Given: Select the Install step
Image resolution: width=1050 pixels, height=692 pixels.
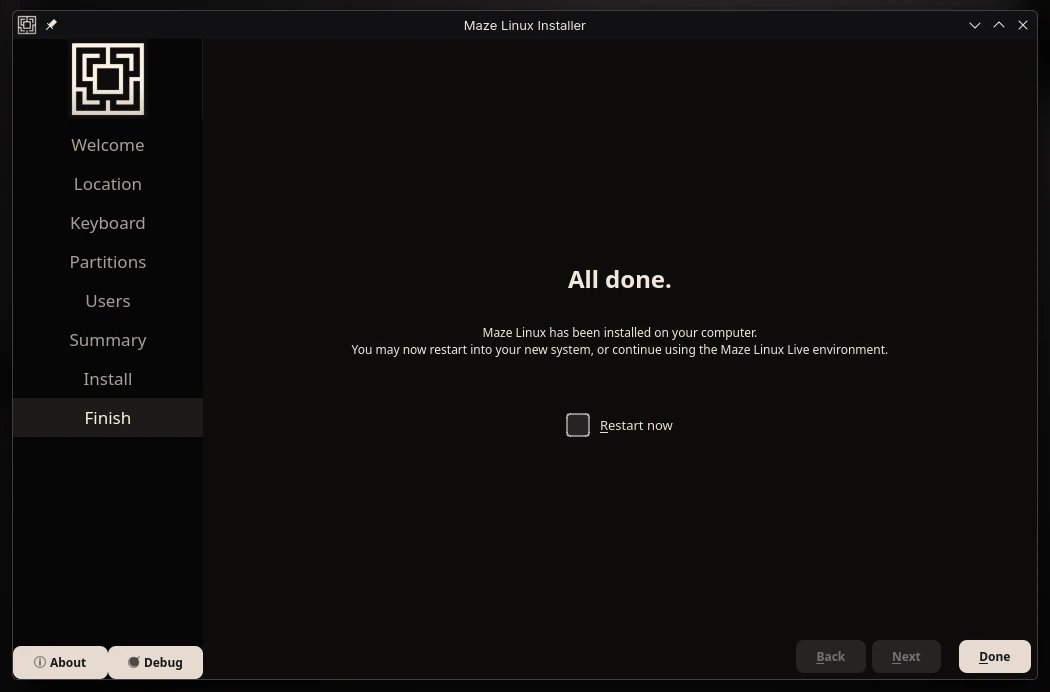Looking at the screenshot, I should pos(108,378).
